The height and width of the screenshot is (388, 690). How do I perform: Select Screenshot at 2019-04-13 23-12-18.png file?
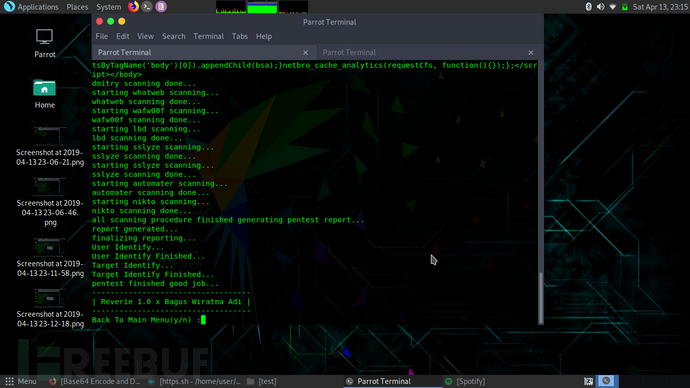tap(50, 308)
